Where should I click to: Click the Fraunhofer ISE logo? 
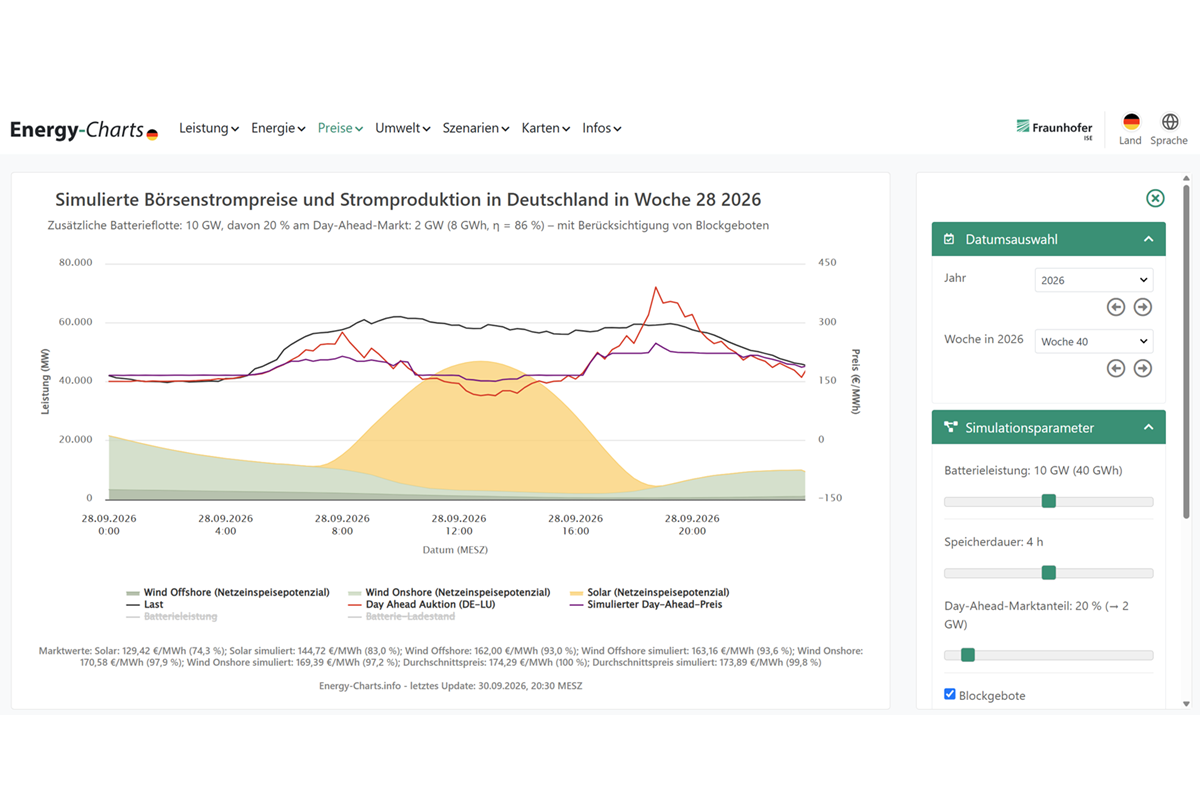click(x=1055, y=129)
